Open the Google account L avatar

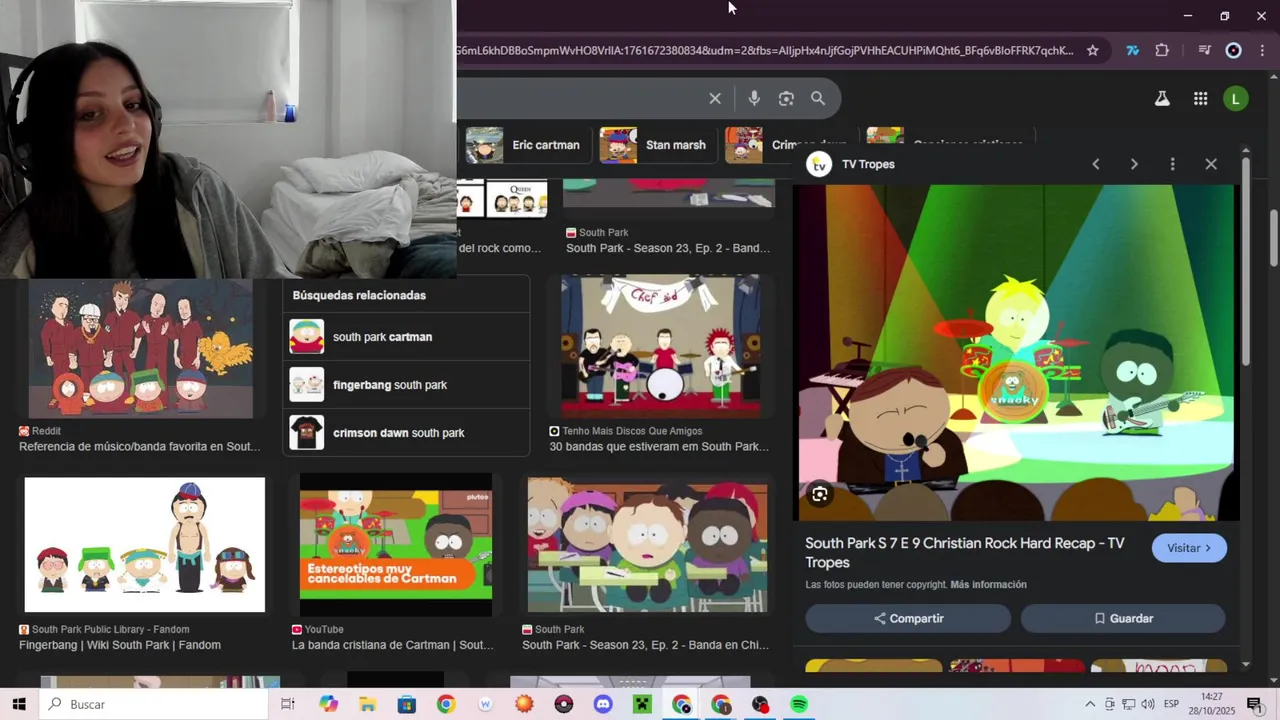coord(1236,98)
